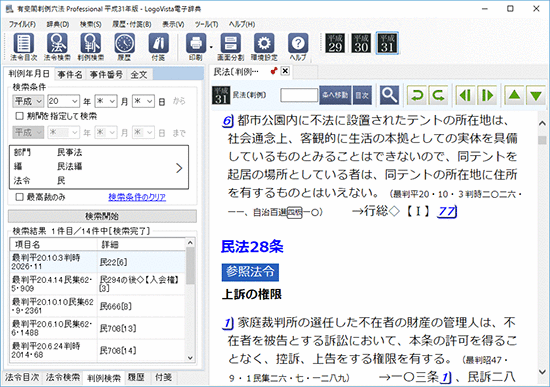Screen dimensions: 550x387
Task: Click the green back arrow icon
Action: coord(417,95)
